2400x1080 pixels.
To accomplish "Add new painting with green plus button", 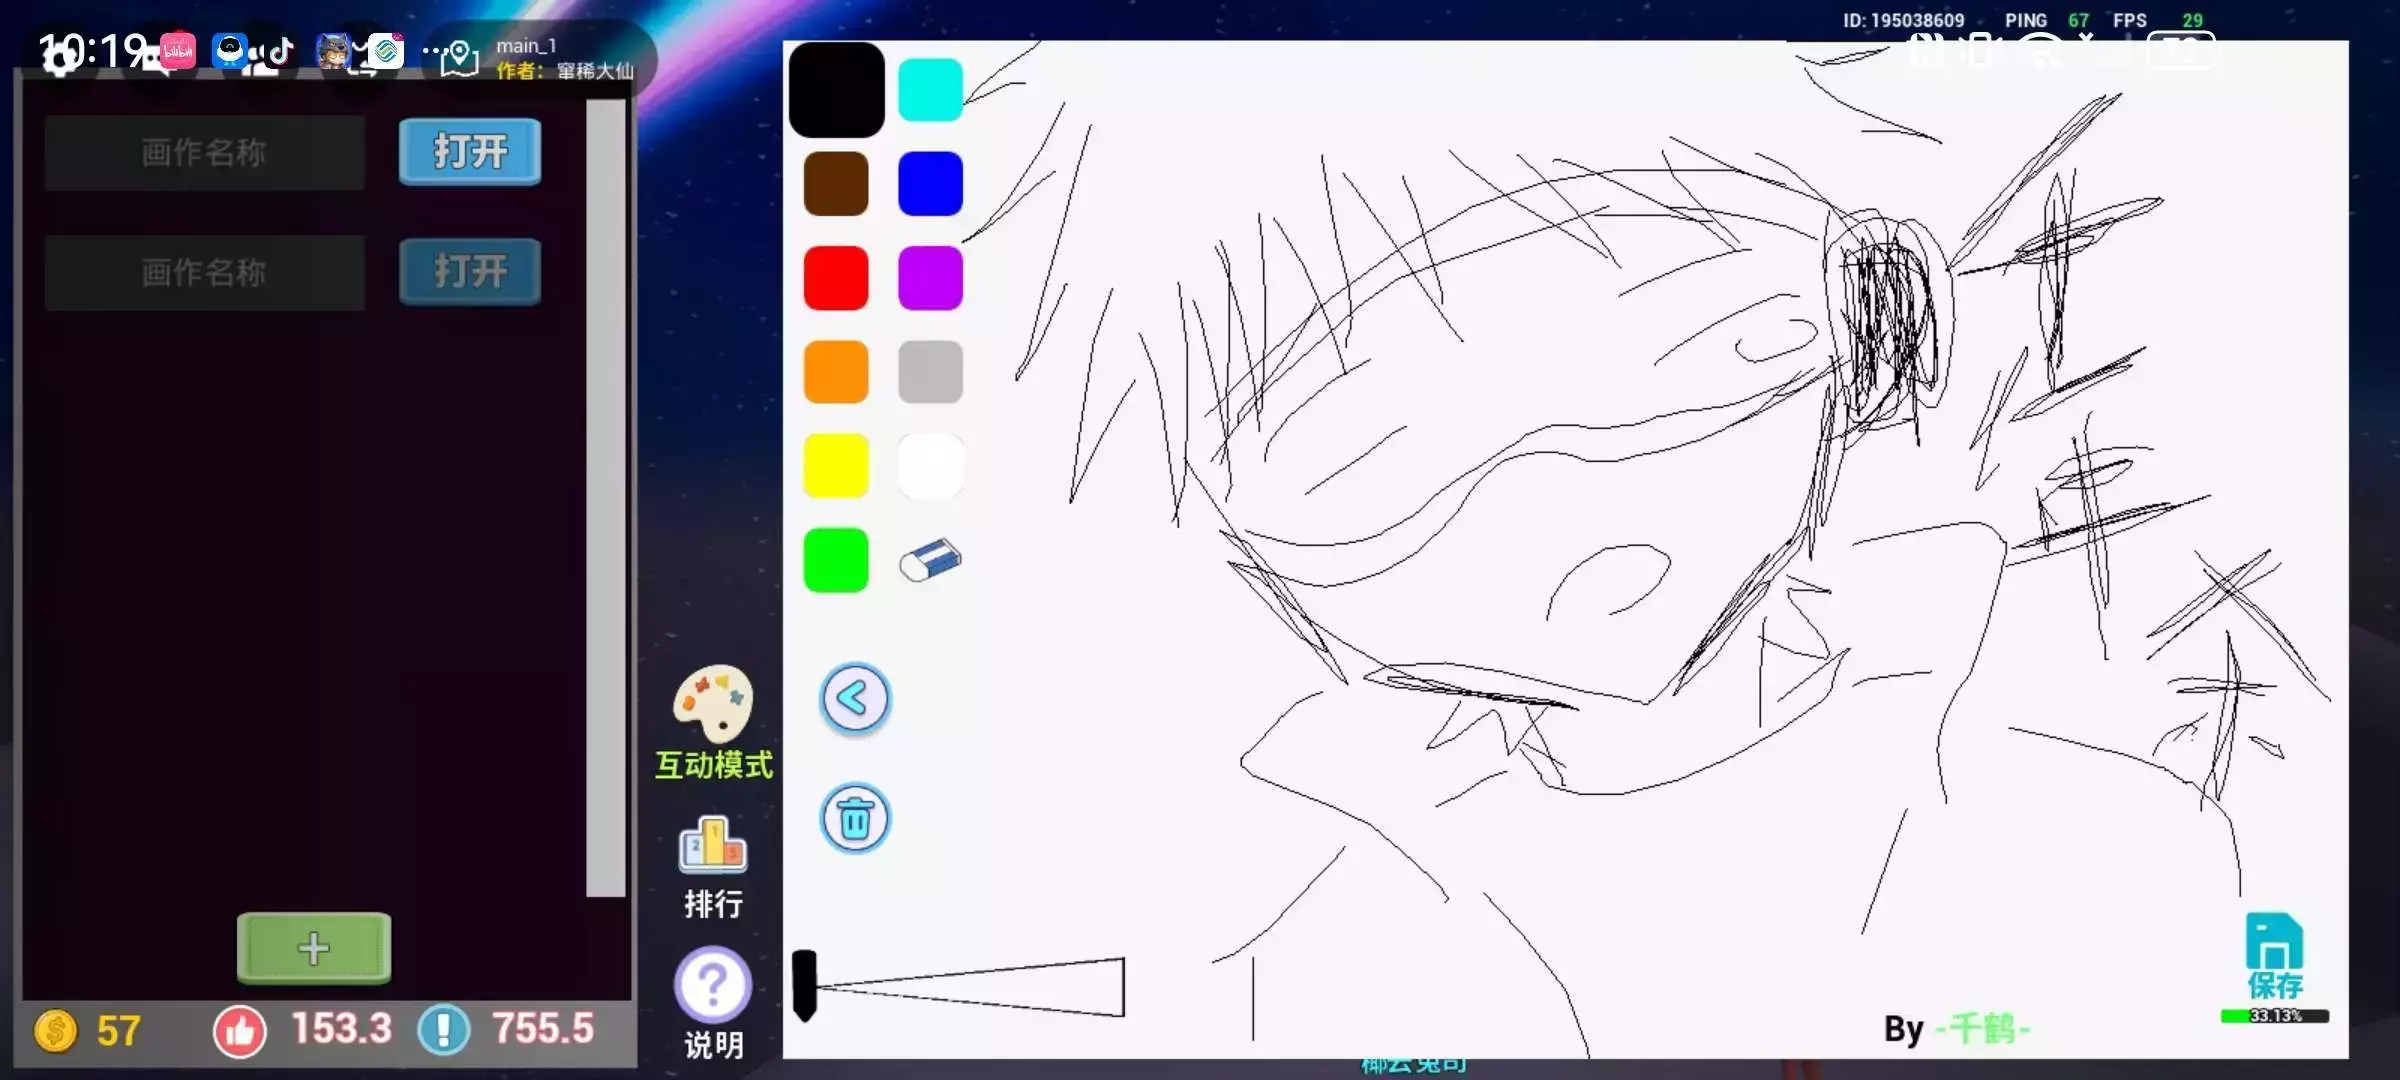I will 314,948.
